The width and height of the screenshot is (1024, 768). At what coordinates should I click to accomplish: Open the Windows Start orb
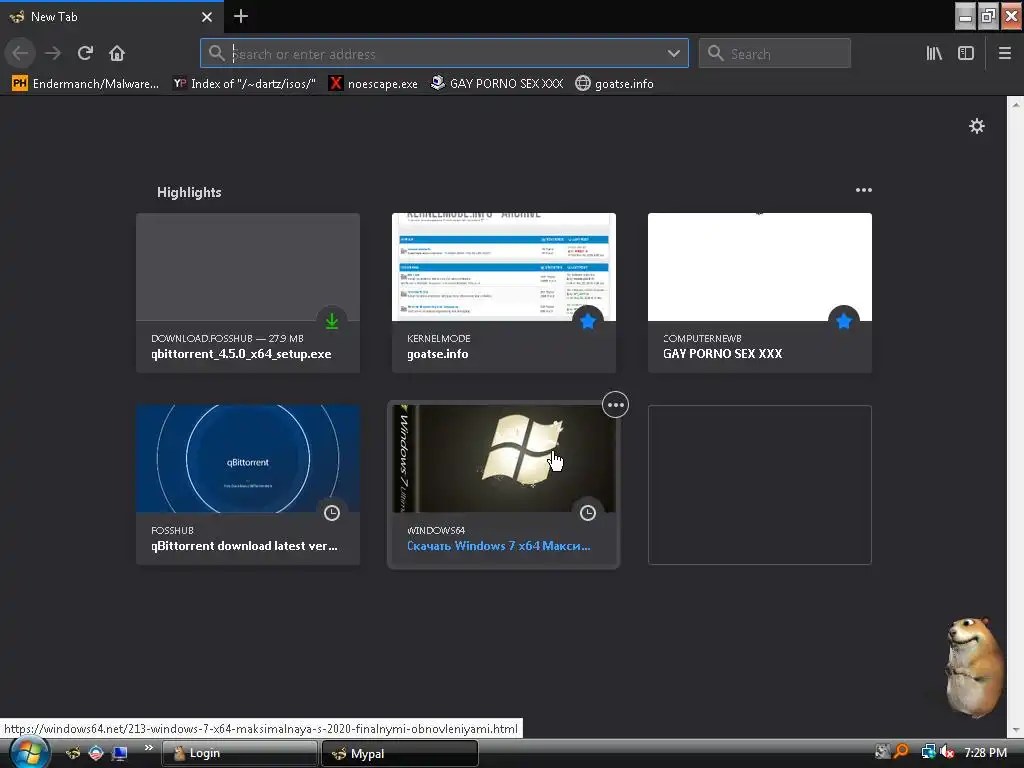point(29,753)
